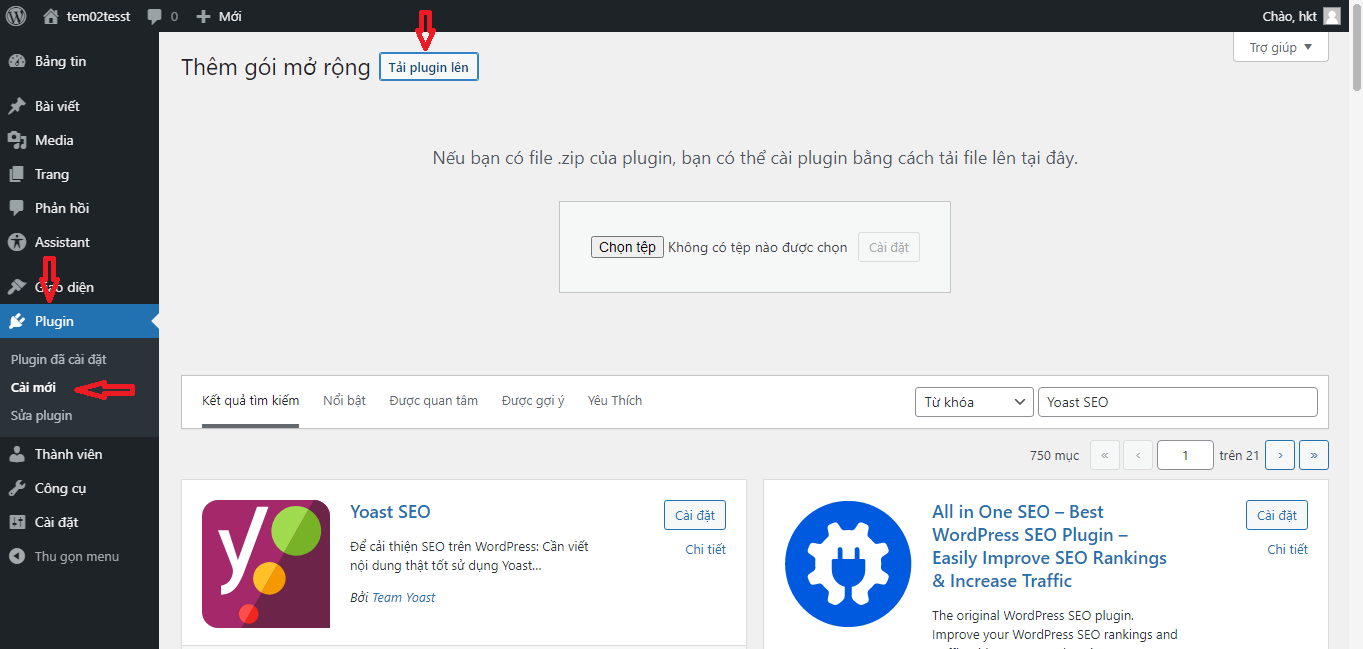
Task: Click the WordPress logo icon
Action: (16, 16)
